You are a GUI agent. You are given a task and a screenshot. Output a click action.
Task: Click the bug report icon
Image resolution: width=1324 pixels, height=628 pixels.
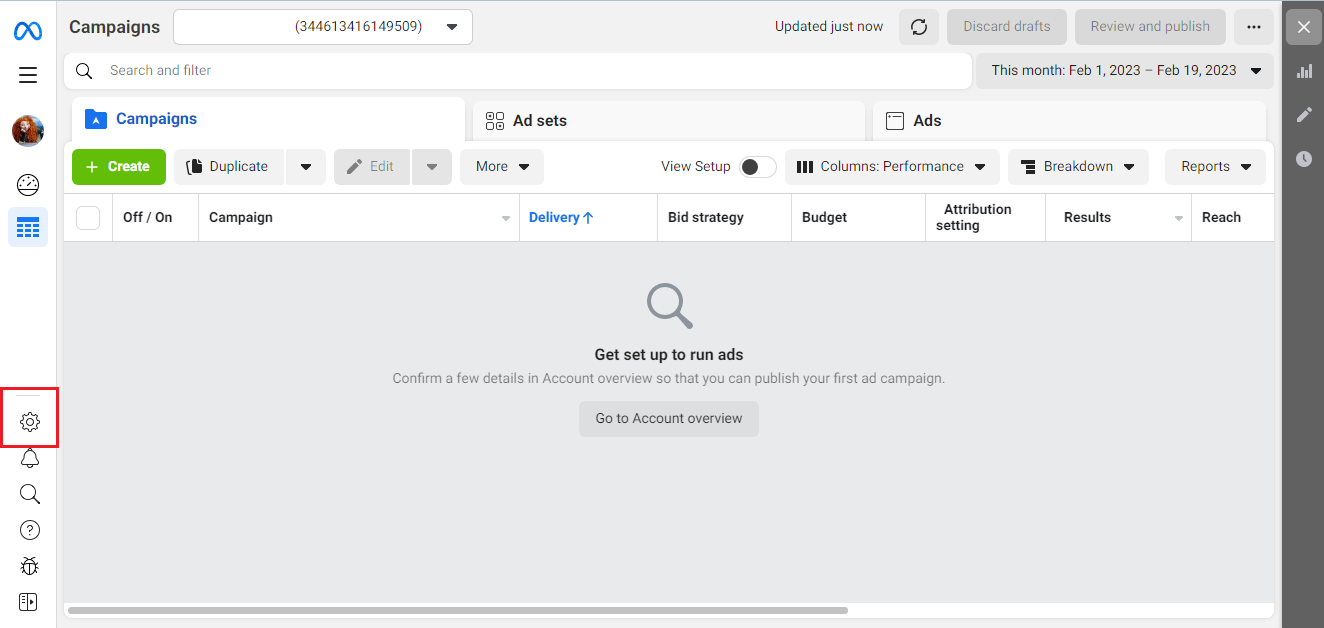click(x=30, y=566)
